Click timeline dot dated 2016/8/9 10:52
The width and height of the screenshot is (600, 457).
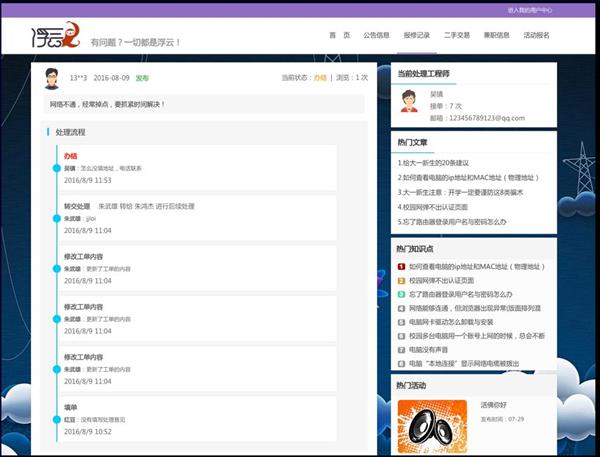click(x=57, y=419)
